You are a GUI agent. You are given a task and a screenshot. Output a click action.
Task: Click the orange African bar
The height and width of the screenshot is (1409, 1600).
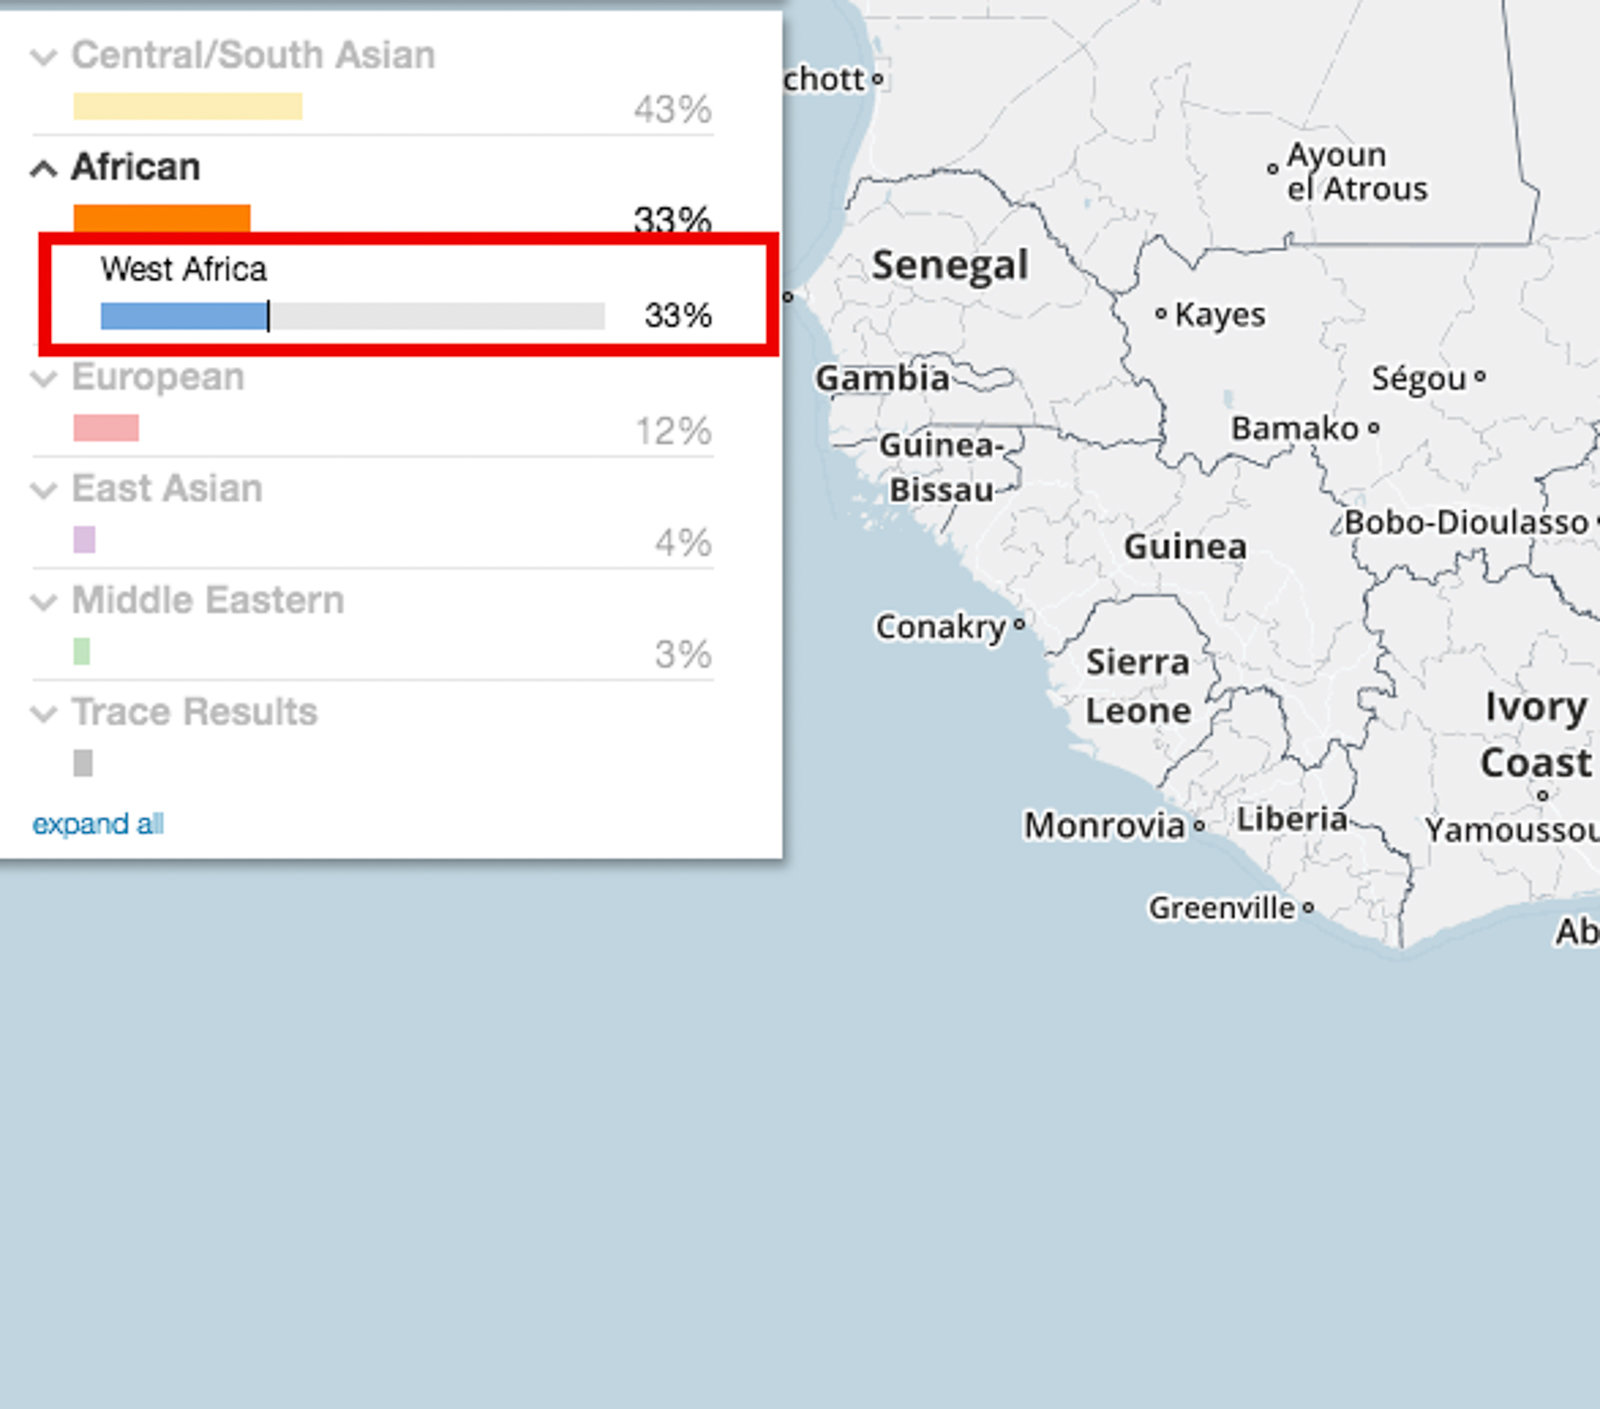pos(161,218)
